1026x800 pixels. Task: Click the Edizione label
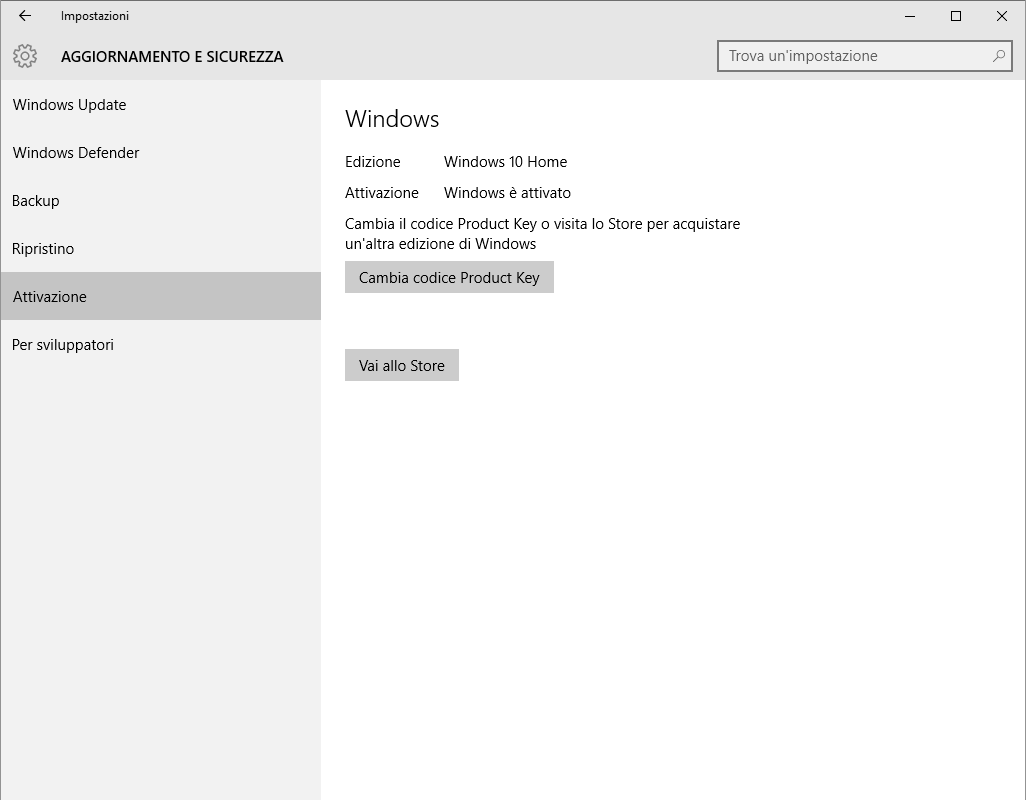[372, 162]
